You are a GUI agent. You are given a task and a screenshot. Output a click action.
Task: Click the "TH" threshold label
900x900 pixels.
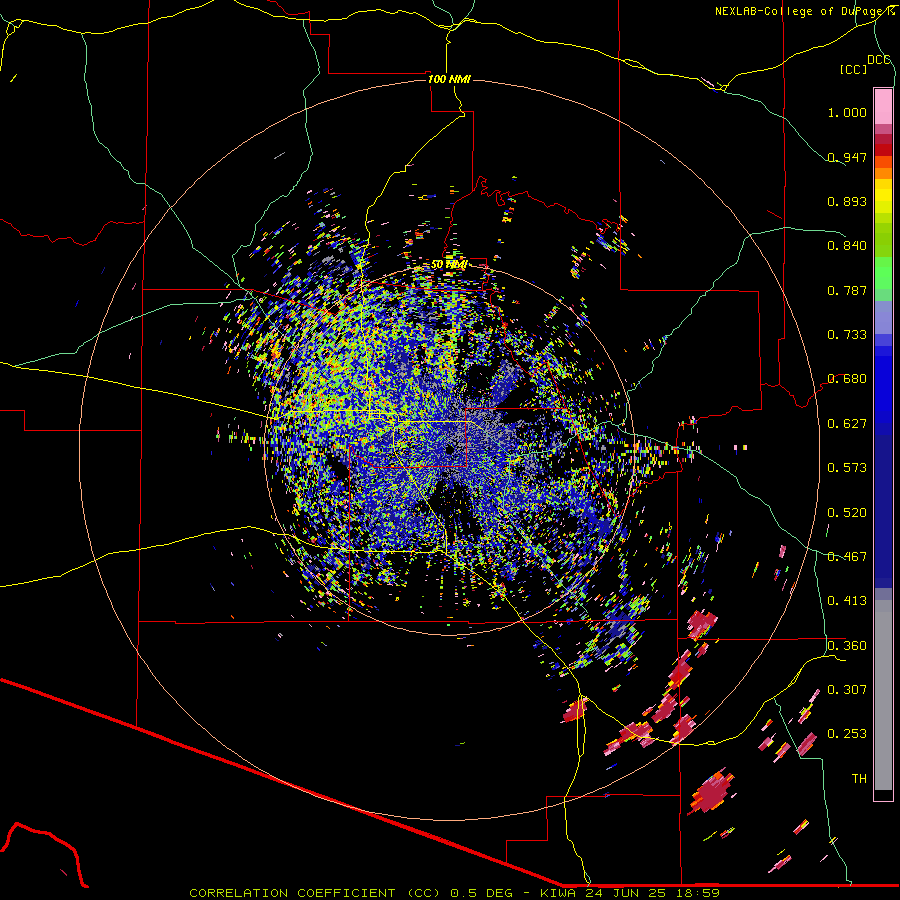[859, 779]
